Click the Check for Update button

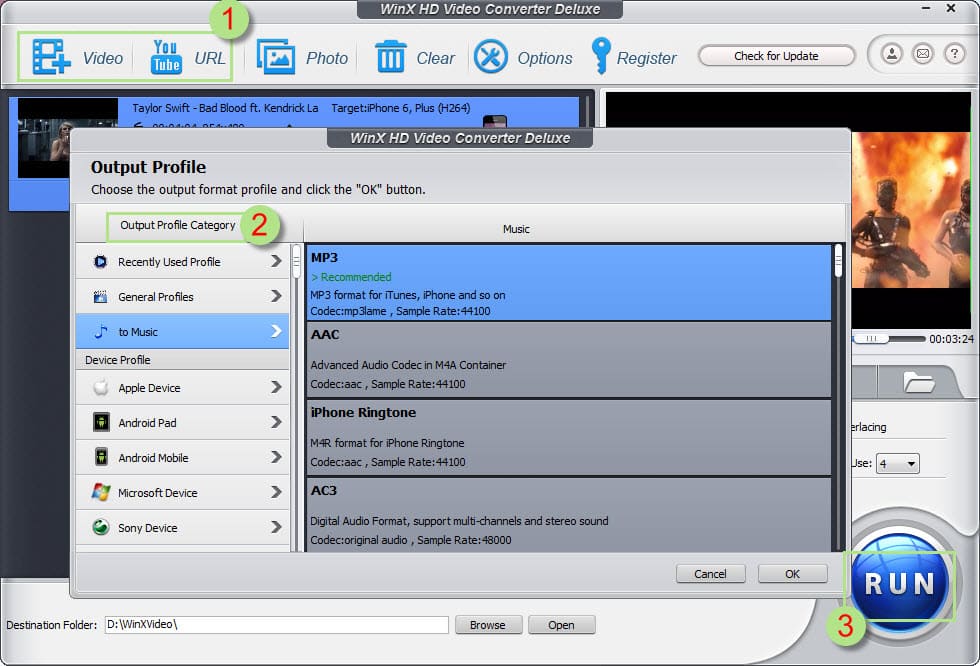776,56
